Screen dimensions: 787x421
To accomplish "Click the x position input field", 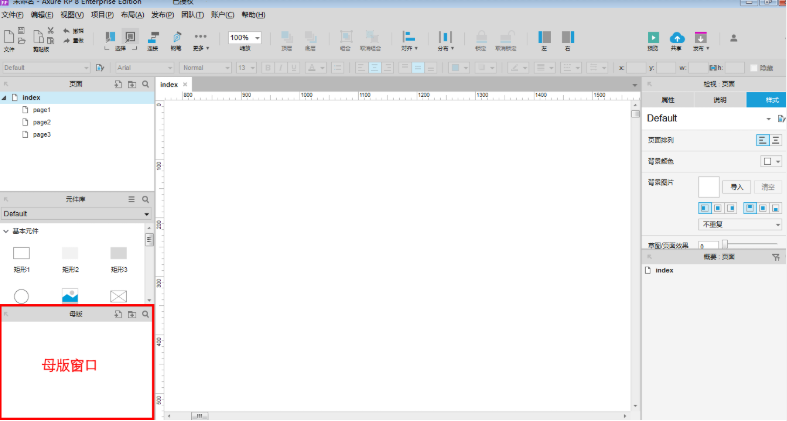I will click(x=636, y=68).
